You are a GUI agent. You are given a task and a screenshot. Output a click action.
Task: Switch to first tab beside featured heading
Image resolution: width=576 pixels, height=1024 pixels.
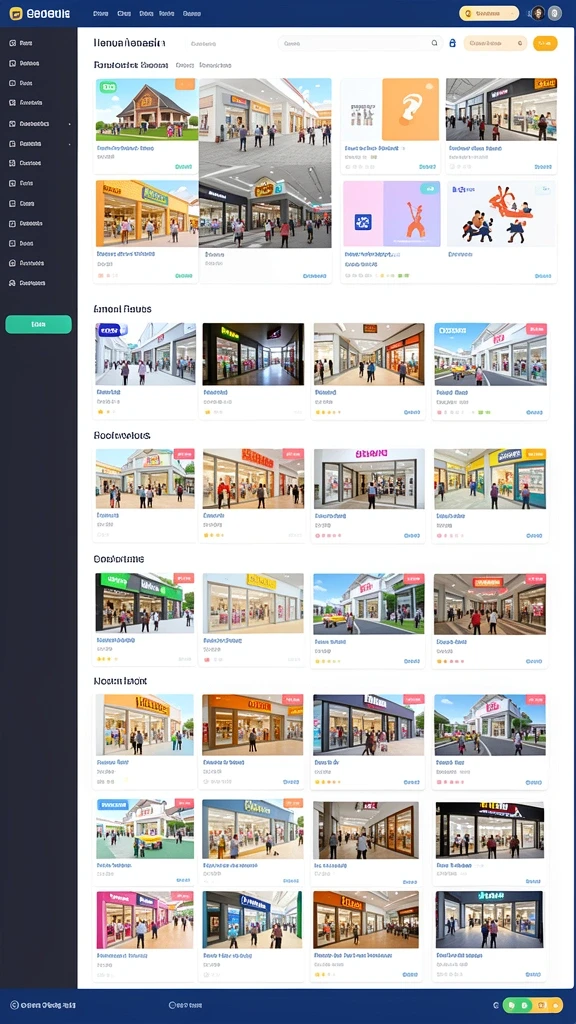click(x=185, y=65)
